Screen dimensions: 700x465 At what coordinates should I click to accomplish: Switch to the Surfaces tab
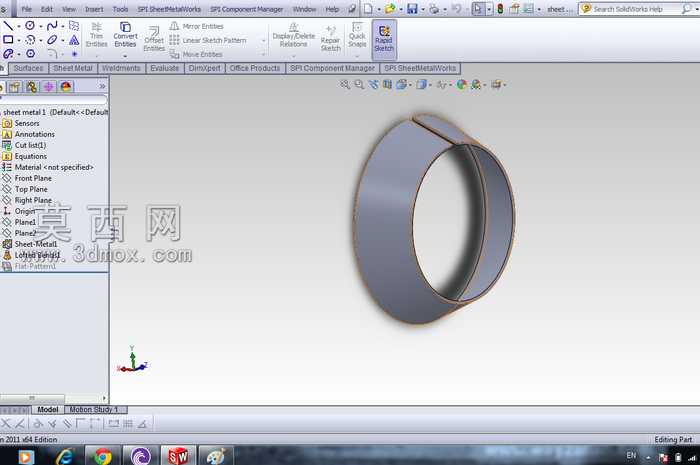click(x=29, y=68)
